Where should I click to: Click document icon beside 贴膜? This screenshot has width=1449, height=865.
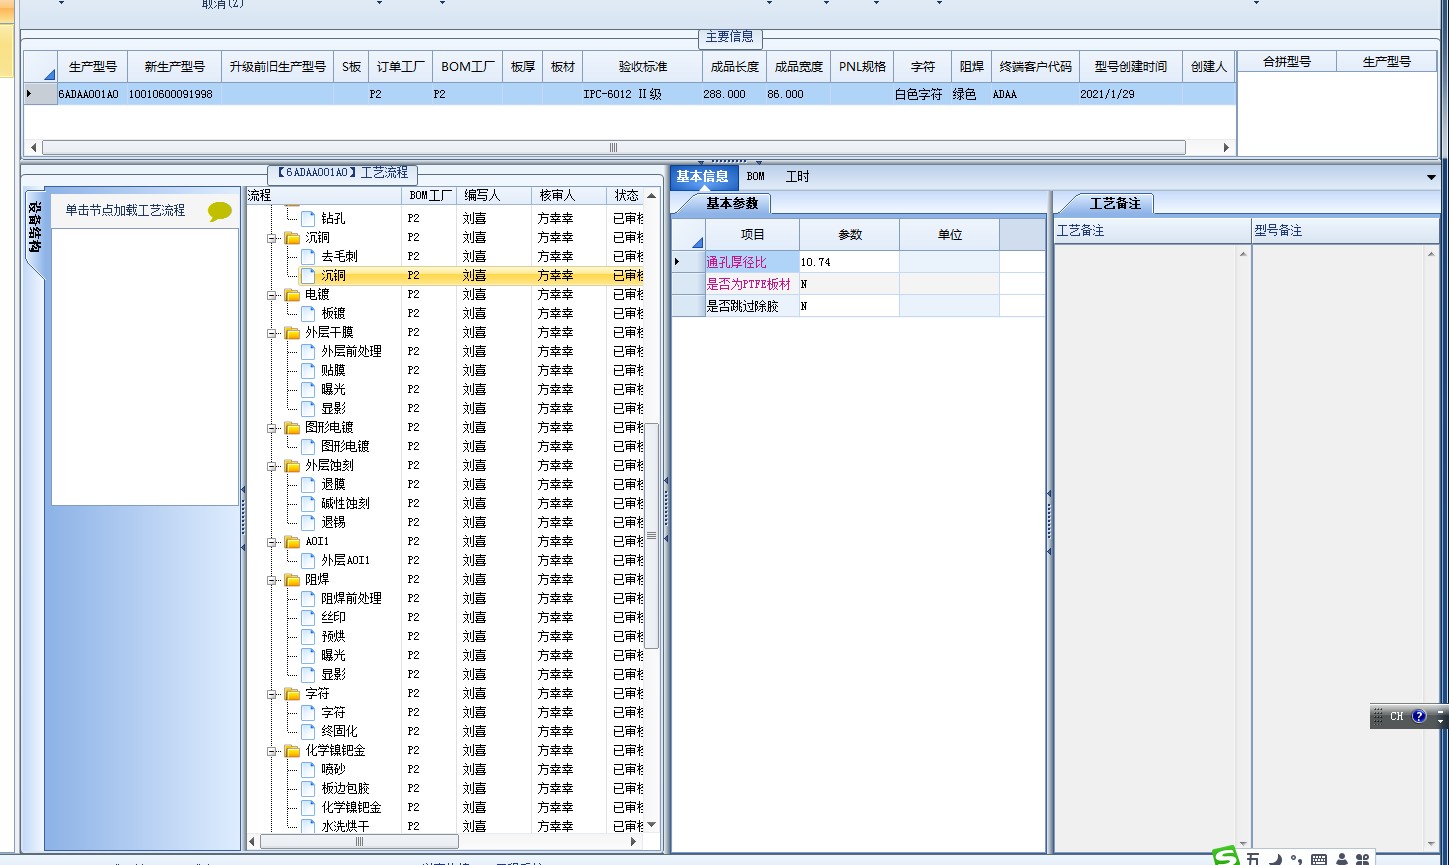tap(308, 371)
